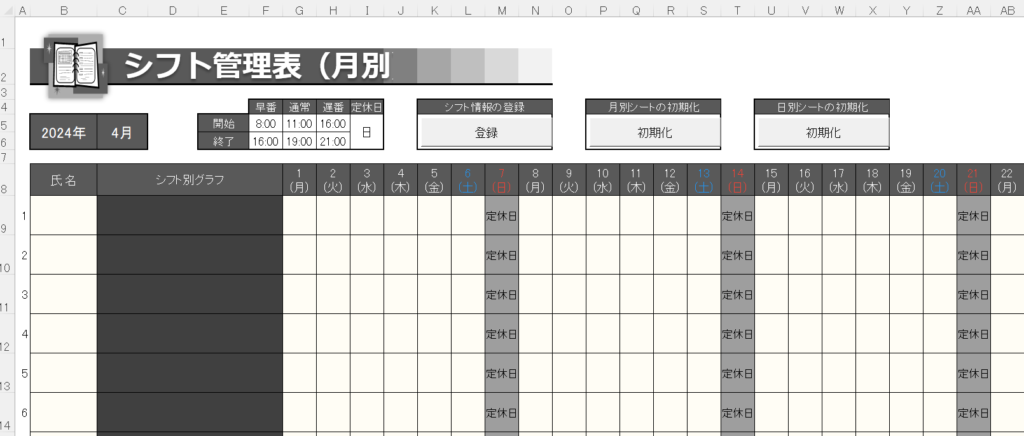Viewport: 1024px width, 436px height.
Task: Click 初期化 under 月別シートの初期化
Action: [x=653, y=132]
